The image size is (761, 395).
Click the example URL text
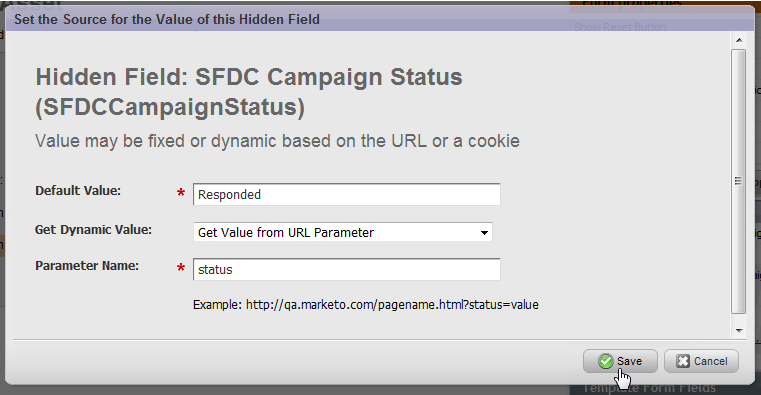(x=366, y=305)
